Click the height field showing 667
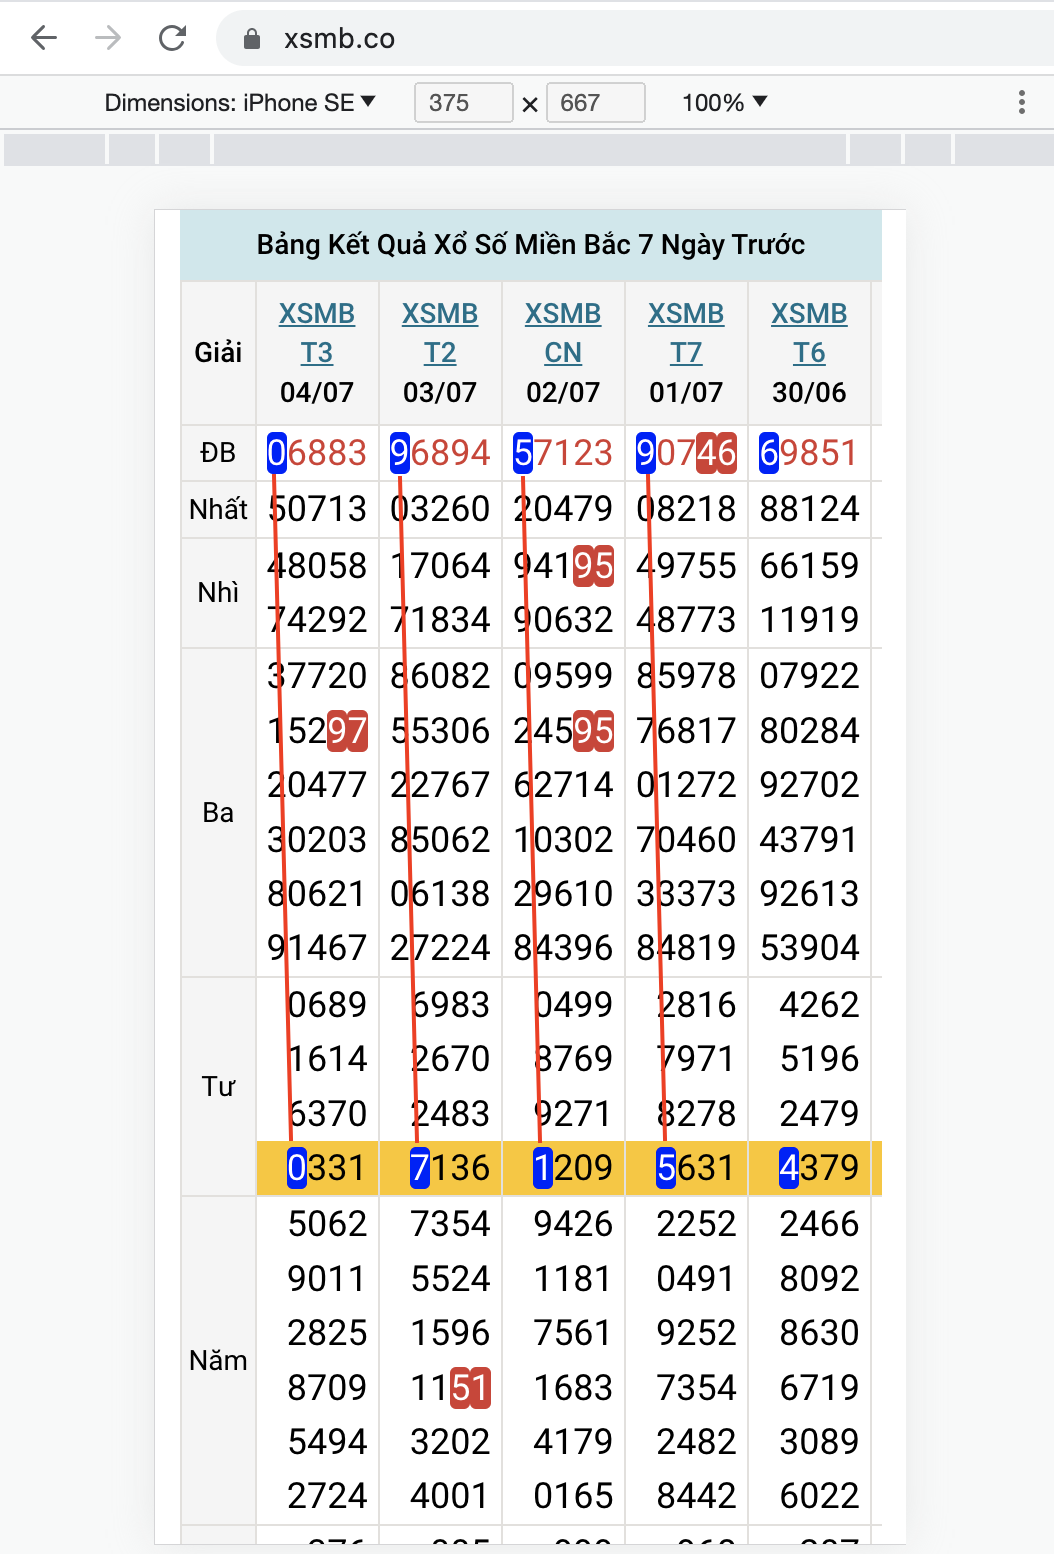This screenshot has height=1554, width=1054. [595, 103]
